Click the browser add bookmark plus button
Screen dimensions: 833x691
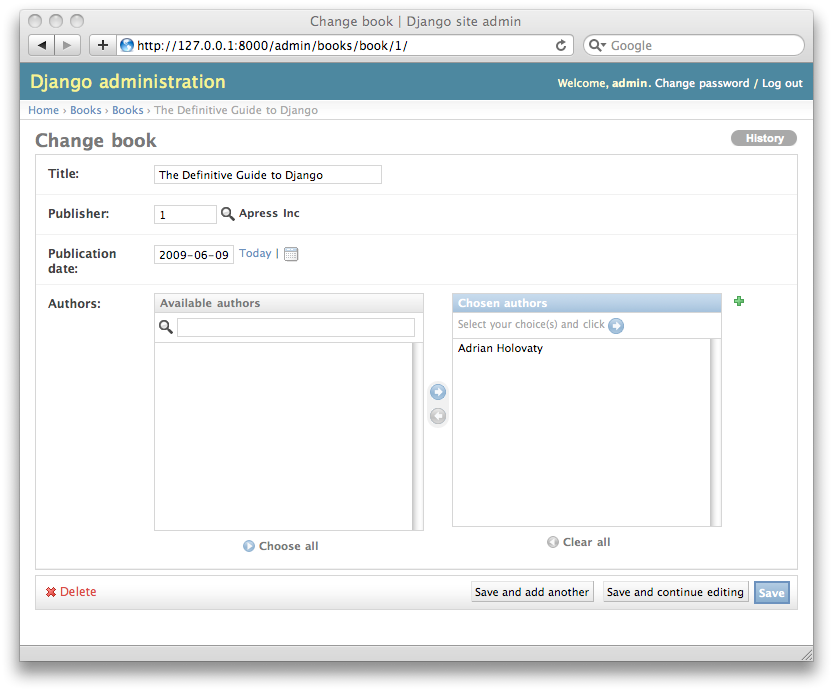point(102,45)
